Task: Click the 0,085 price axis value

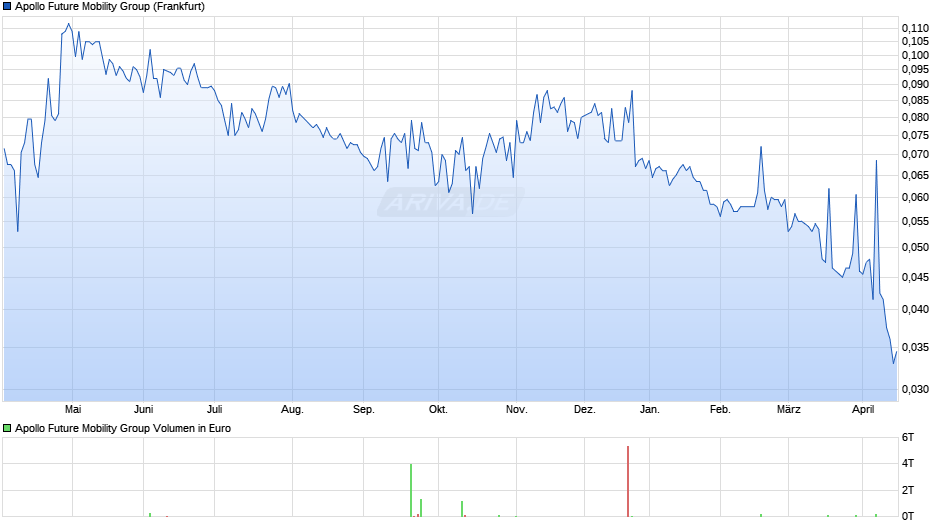Action: coord(915,100)
